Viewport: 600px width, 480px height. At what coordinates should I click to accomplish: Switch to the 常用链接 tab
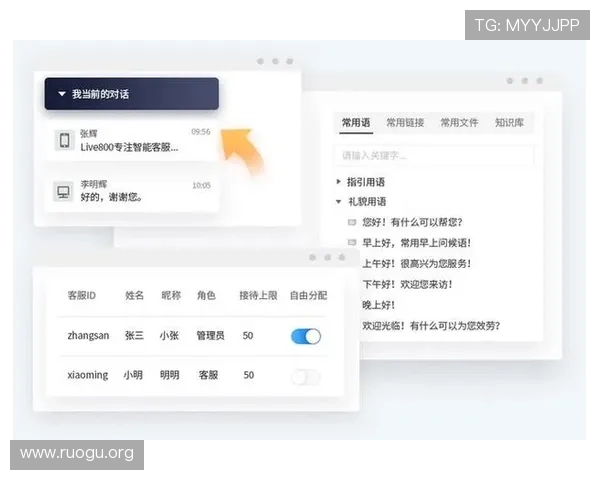click(x=405, y=122)
